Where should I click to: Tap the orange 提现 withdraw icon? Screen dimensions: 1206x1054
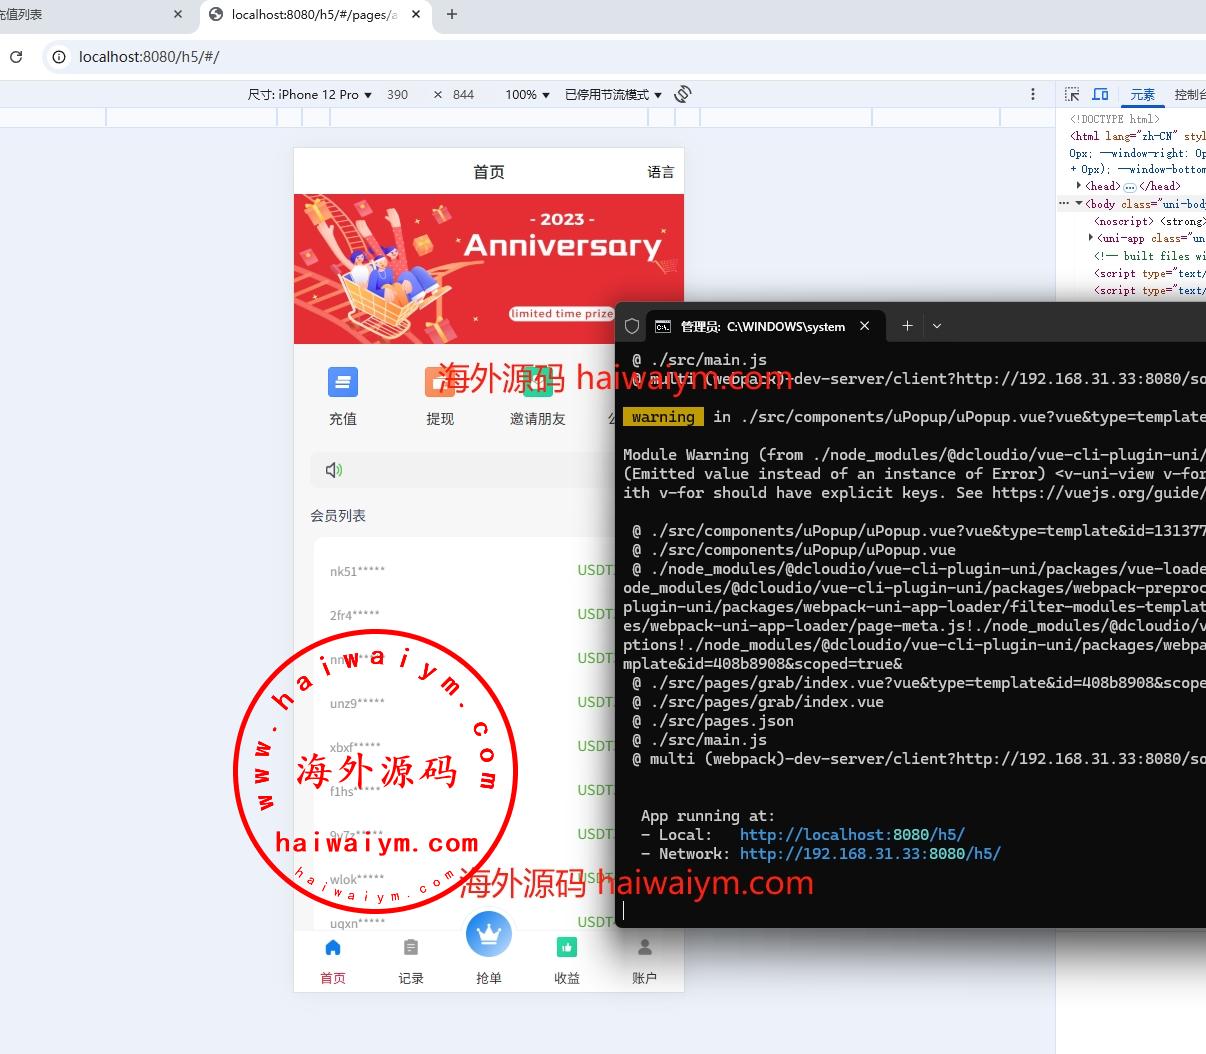click(x=440, y=382)
